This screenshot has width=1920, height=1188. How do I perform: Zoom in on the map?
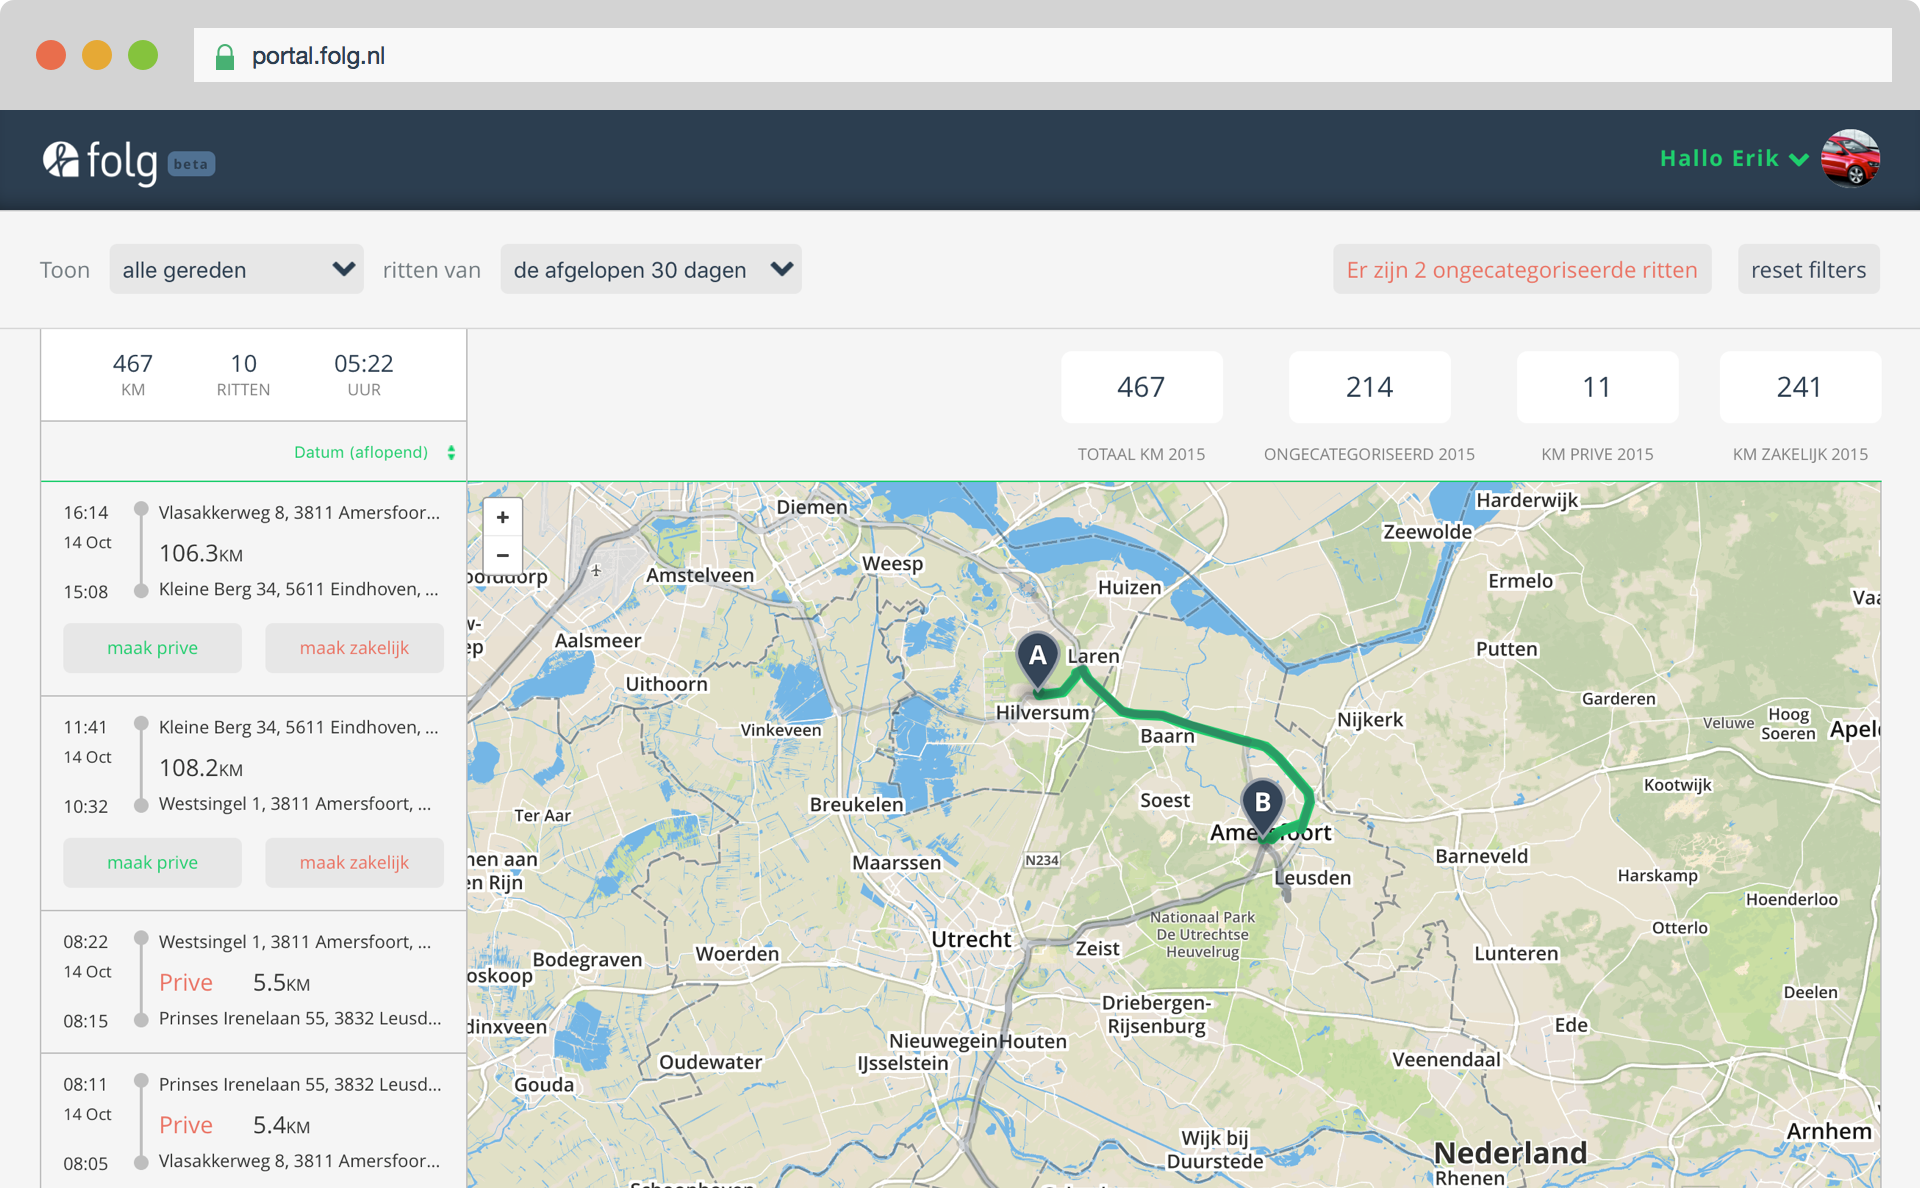(x=503, y=517)
